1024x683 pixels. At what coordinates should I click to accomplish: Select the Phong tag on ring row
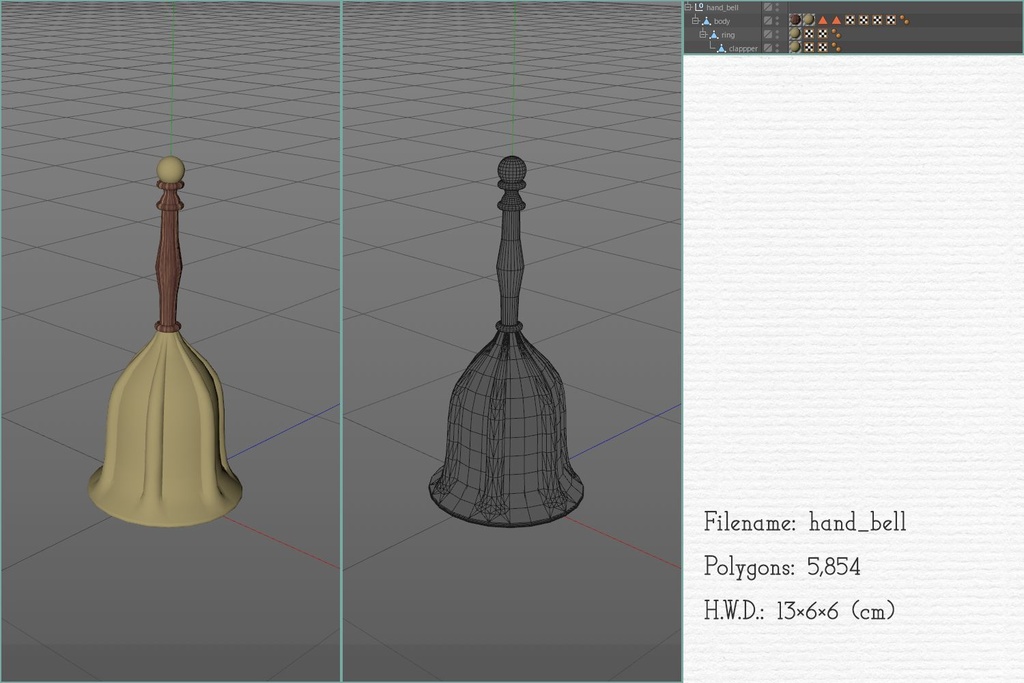click(x=836, y=33)
